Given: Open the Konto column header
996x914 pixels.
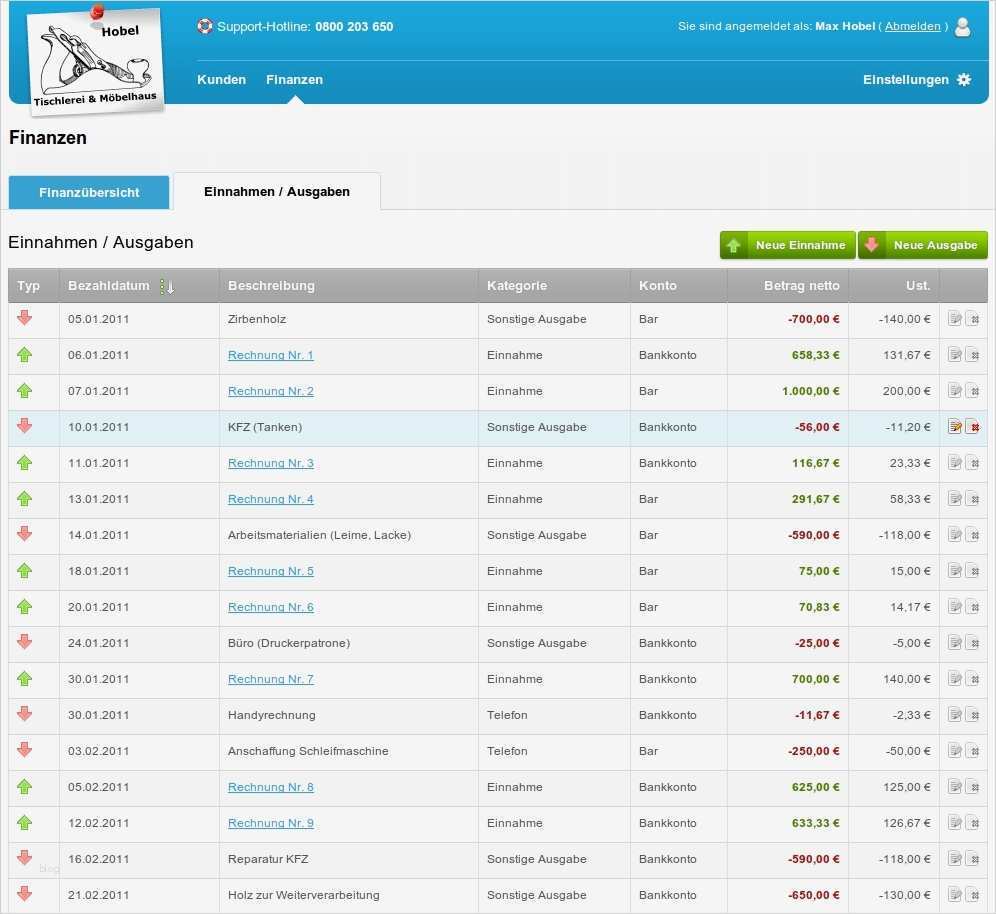Looking at the screenshot, I should [656, 285].
